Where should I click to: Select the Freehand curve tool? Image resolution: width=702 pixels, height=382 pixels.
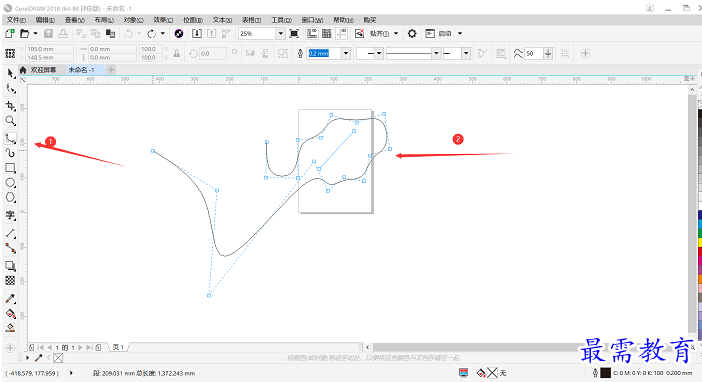(x=10, y=138)
